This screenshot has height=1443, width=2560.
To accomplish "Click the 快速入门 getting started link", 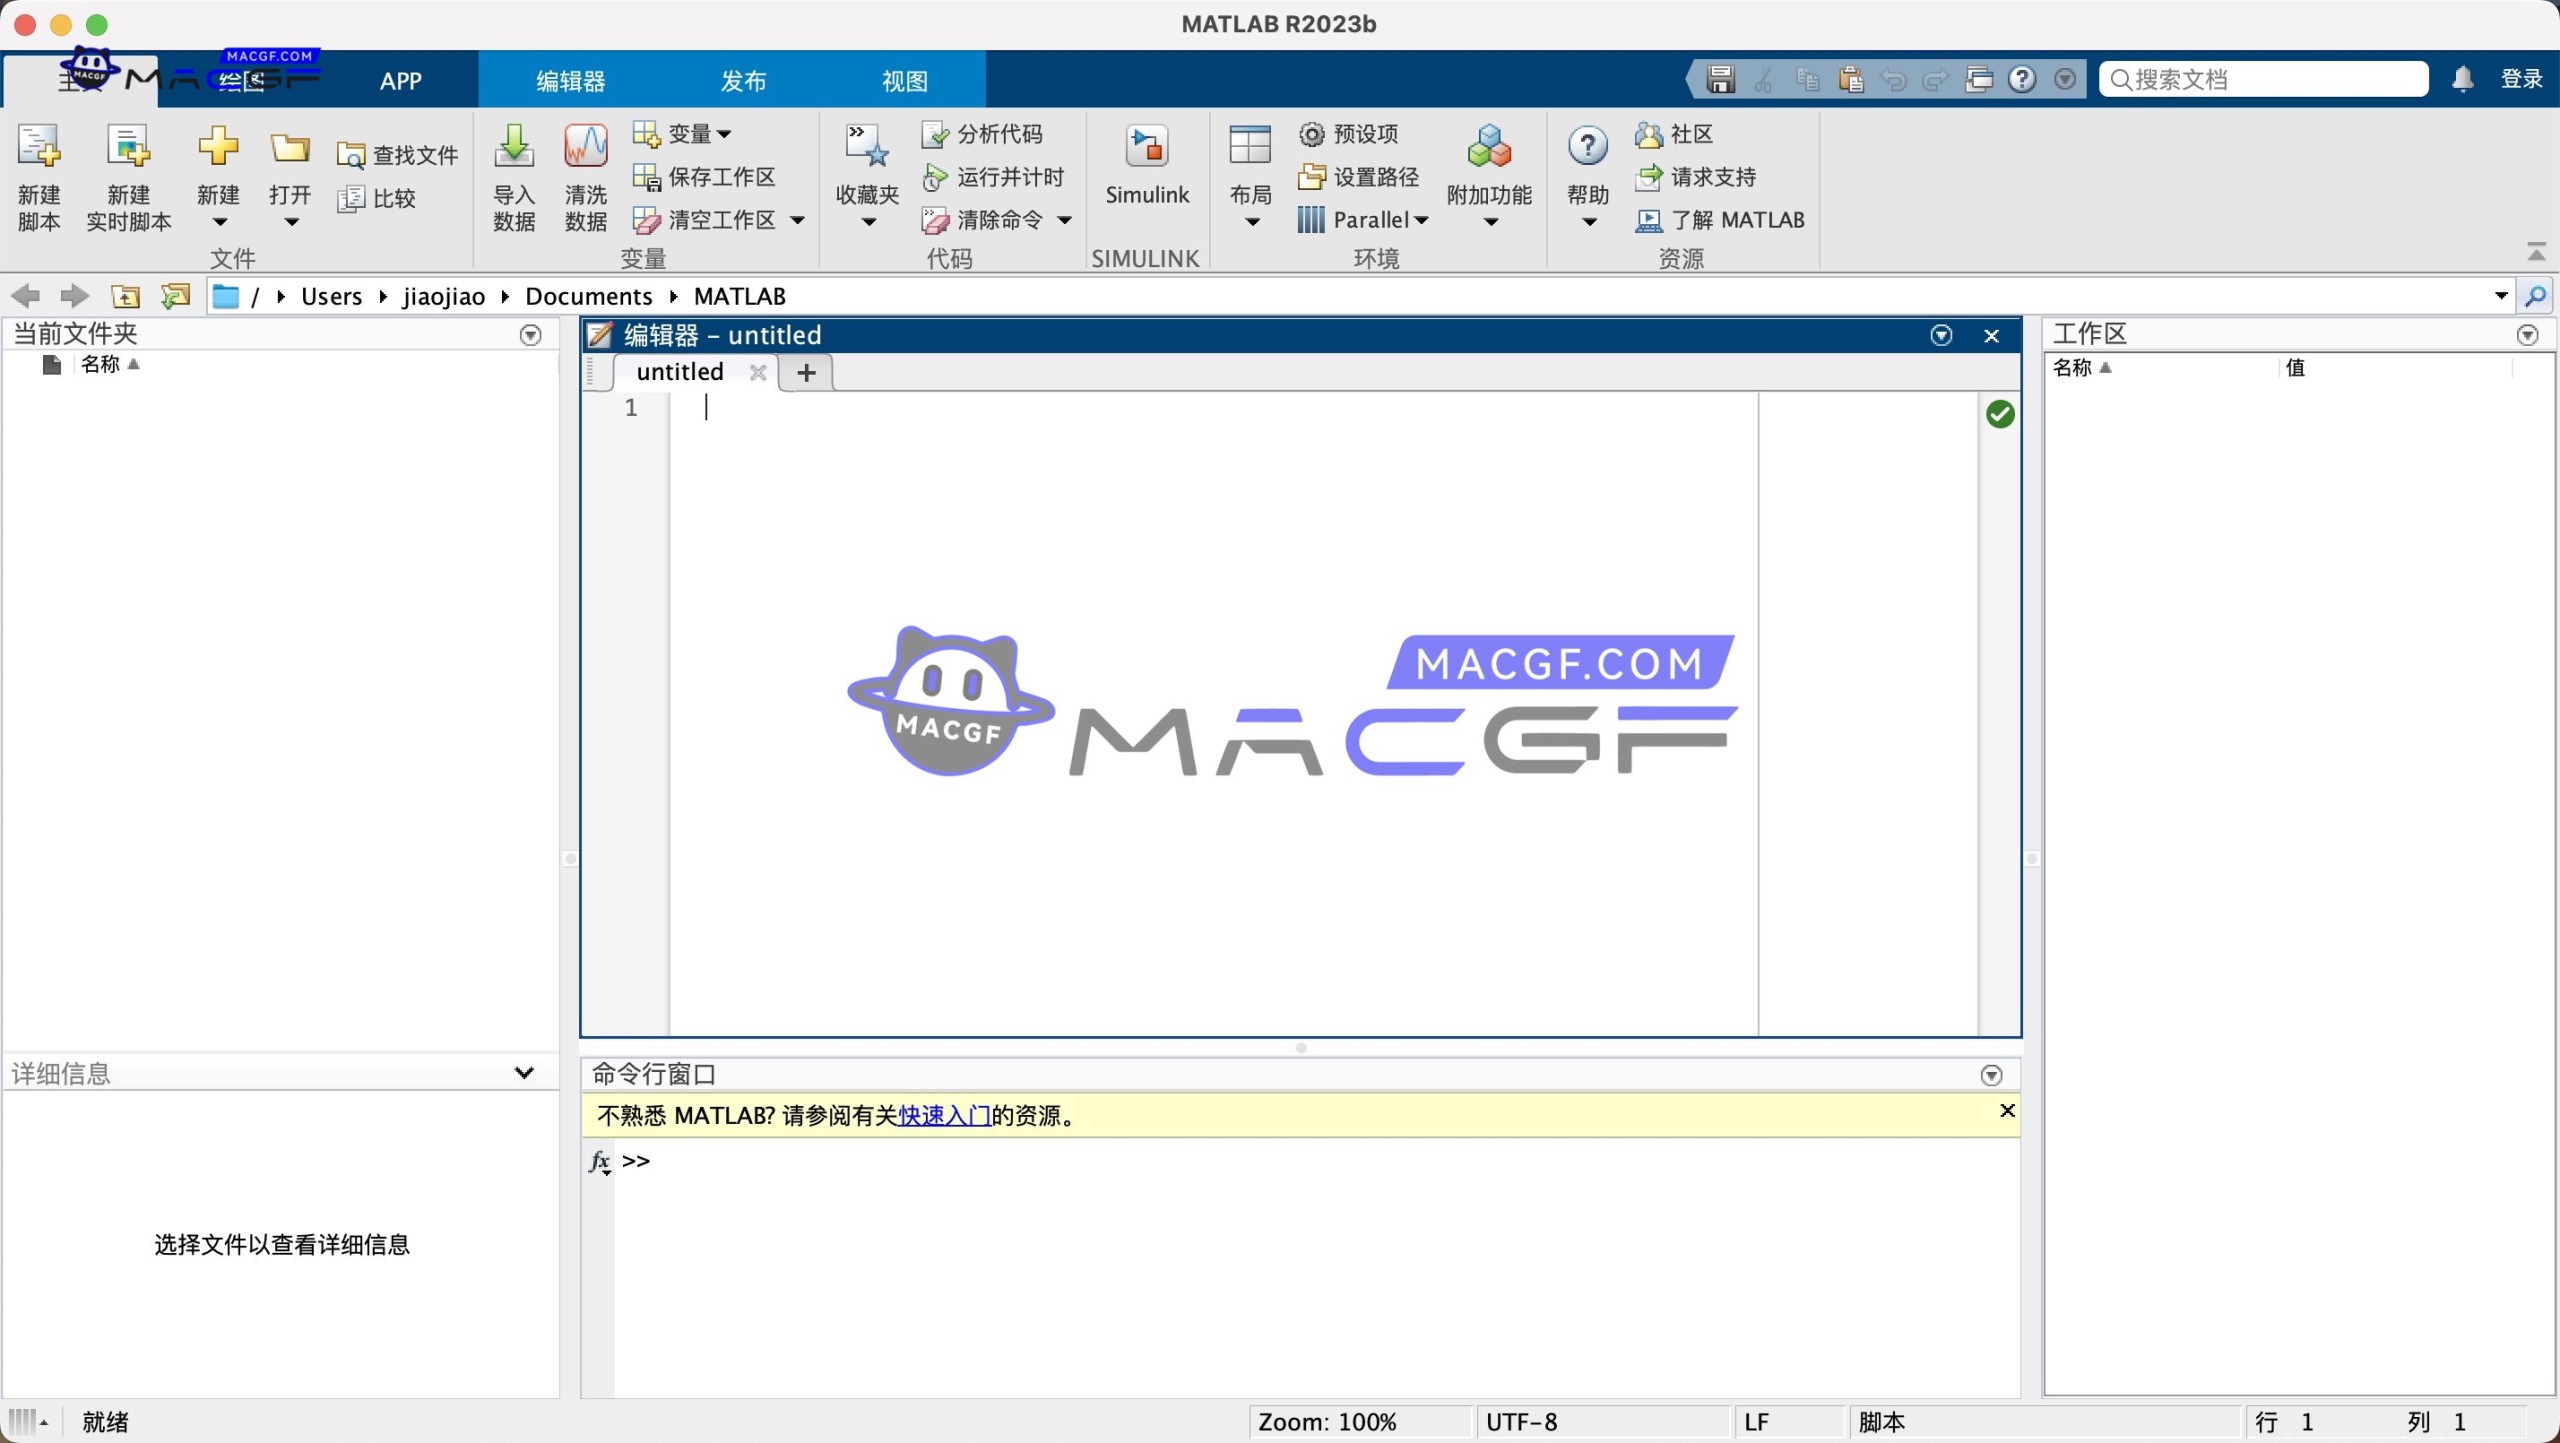I will tap(941, 1115).
